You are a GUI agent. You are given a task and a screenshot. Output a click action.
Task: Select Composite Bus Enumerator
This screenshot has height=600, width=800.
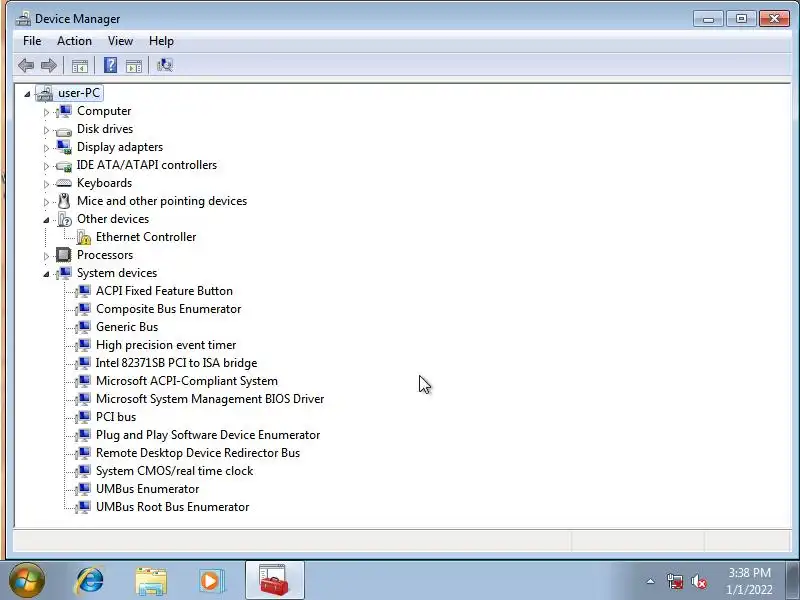tap(168, 309)
